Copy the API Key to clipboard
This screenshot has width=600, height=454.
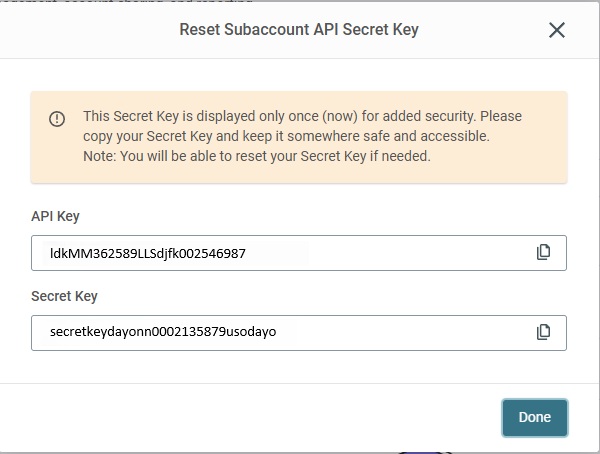(x=543, y=253)
